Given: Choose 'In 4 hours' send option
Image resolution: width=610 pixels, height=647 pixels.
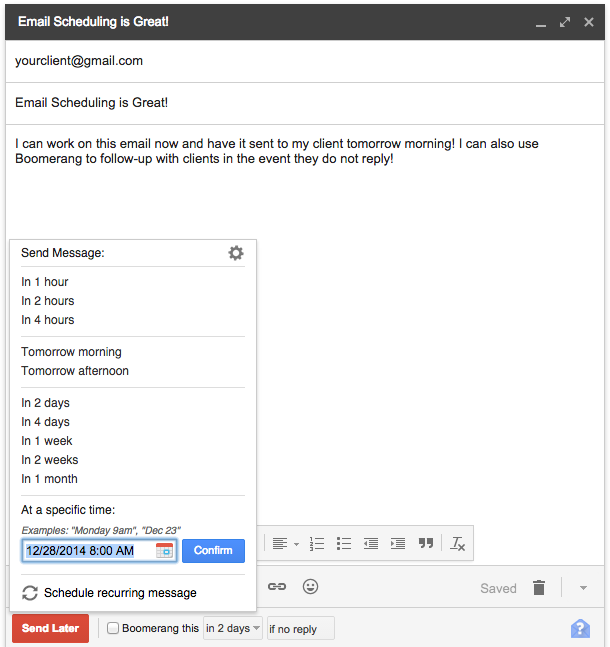Looking at the screenshot, I should [x=47, y=320].
